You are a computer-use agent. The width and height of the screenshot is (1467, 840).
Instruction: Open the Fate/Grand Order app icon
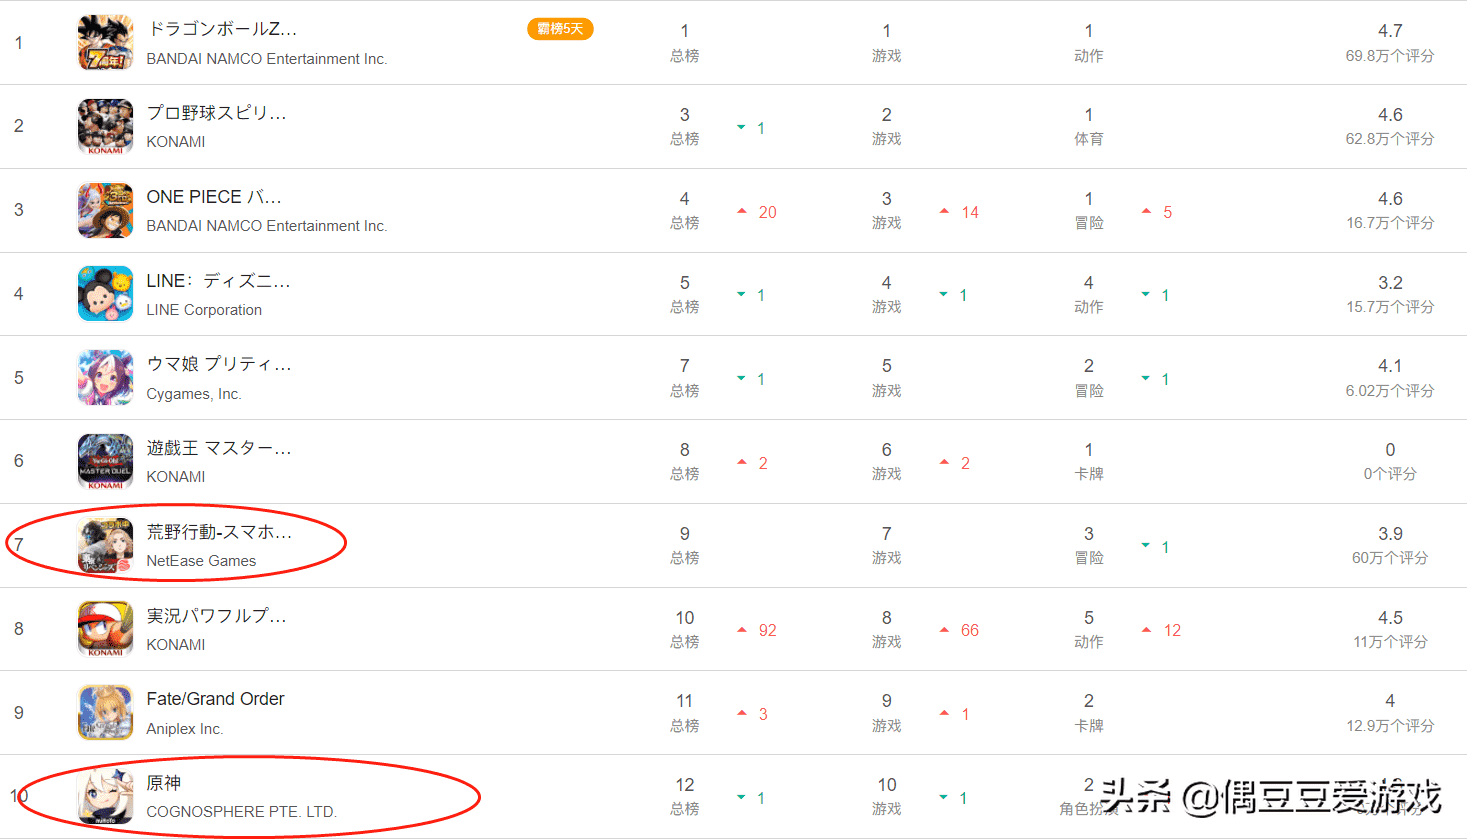(105, 712)
